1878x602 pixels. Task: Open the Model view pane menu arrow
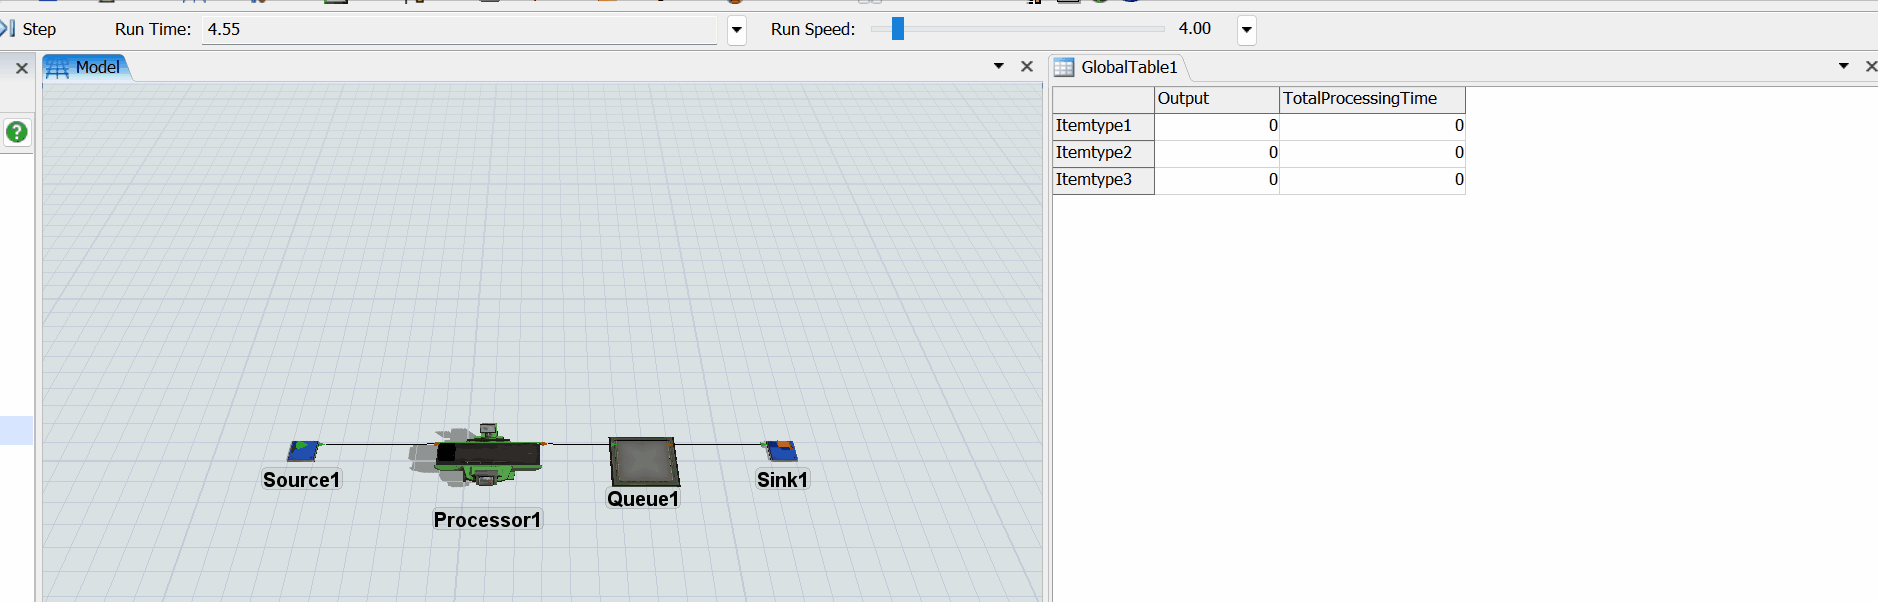click(x=999, y=66)
